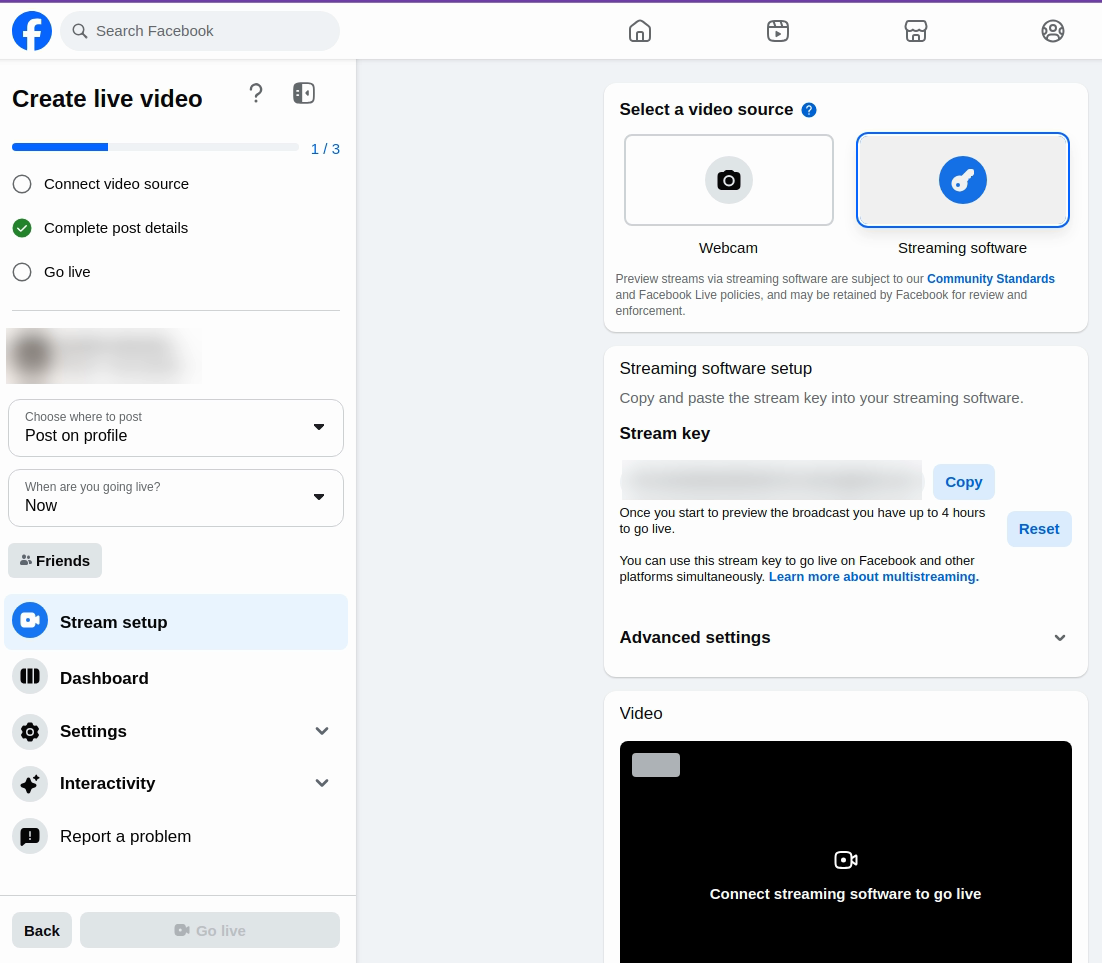Click the step progress bar
Viewport: 1102px width, 963px height.
(155, 147)
